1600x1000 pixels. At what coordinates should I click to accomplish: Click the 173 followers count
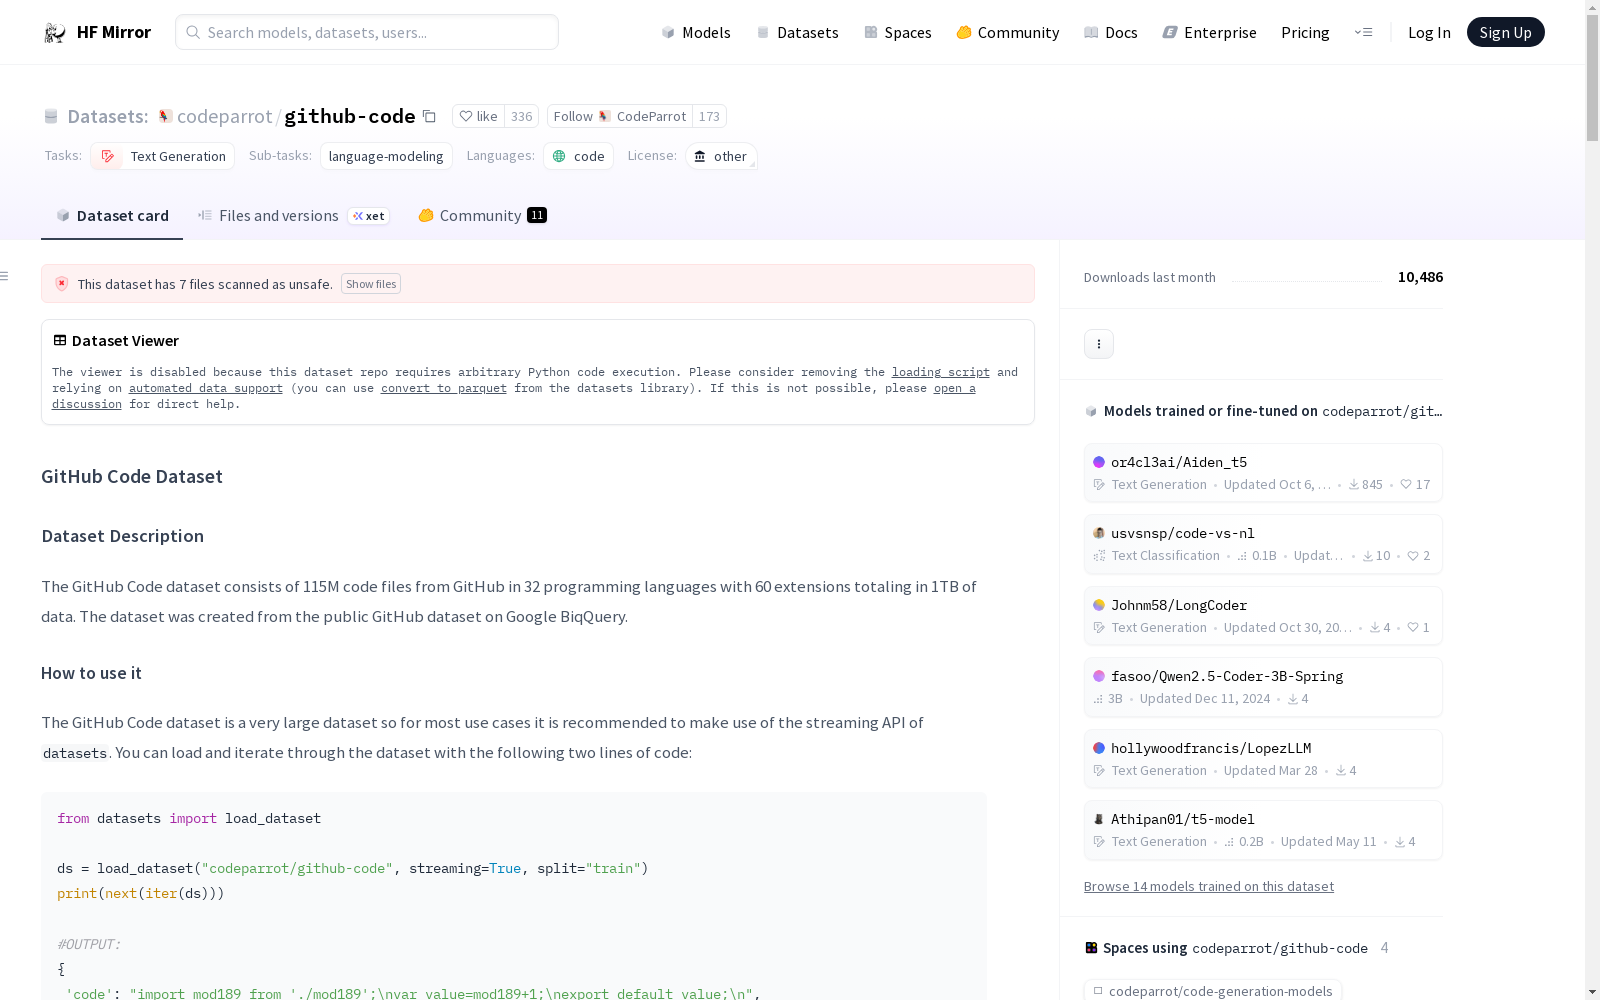pos(709,116)
